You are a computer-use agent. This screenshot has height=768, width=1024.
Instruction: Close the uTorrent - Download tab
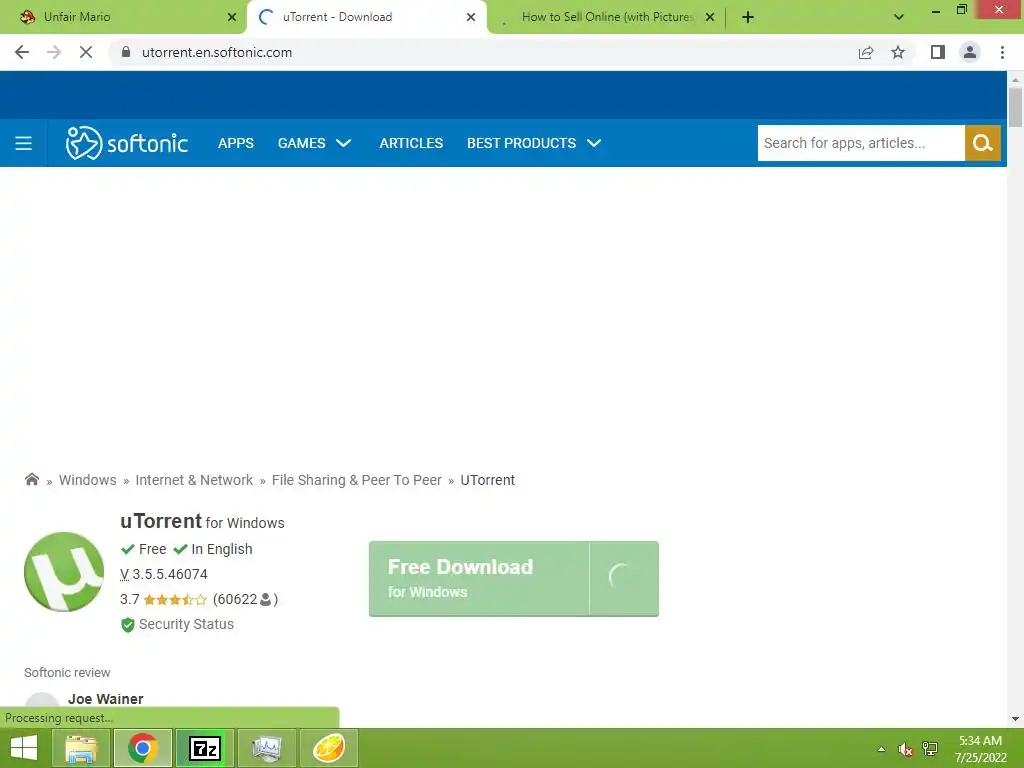(471, 17)
